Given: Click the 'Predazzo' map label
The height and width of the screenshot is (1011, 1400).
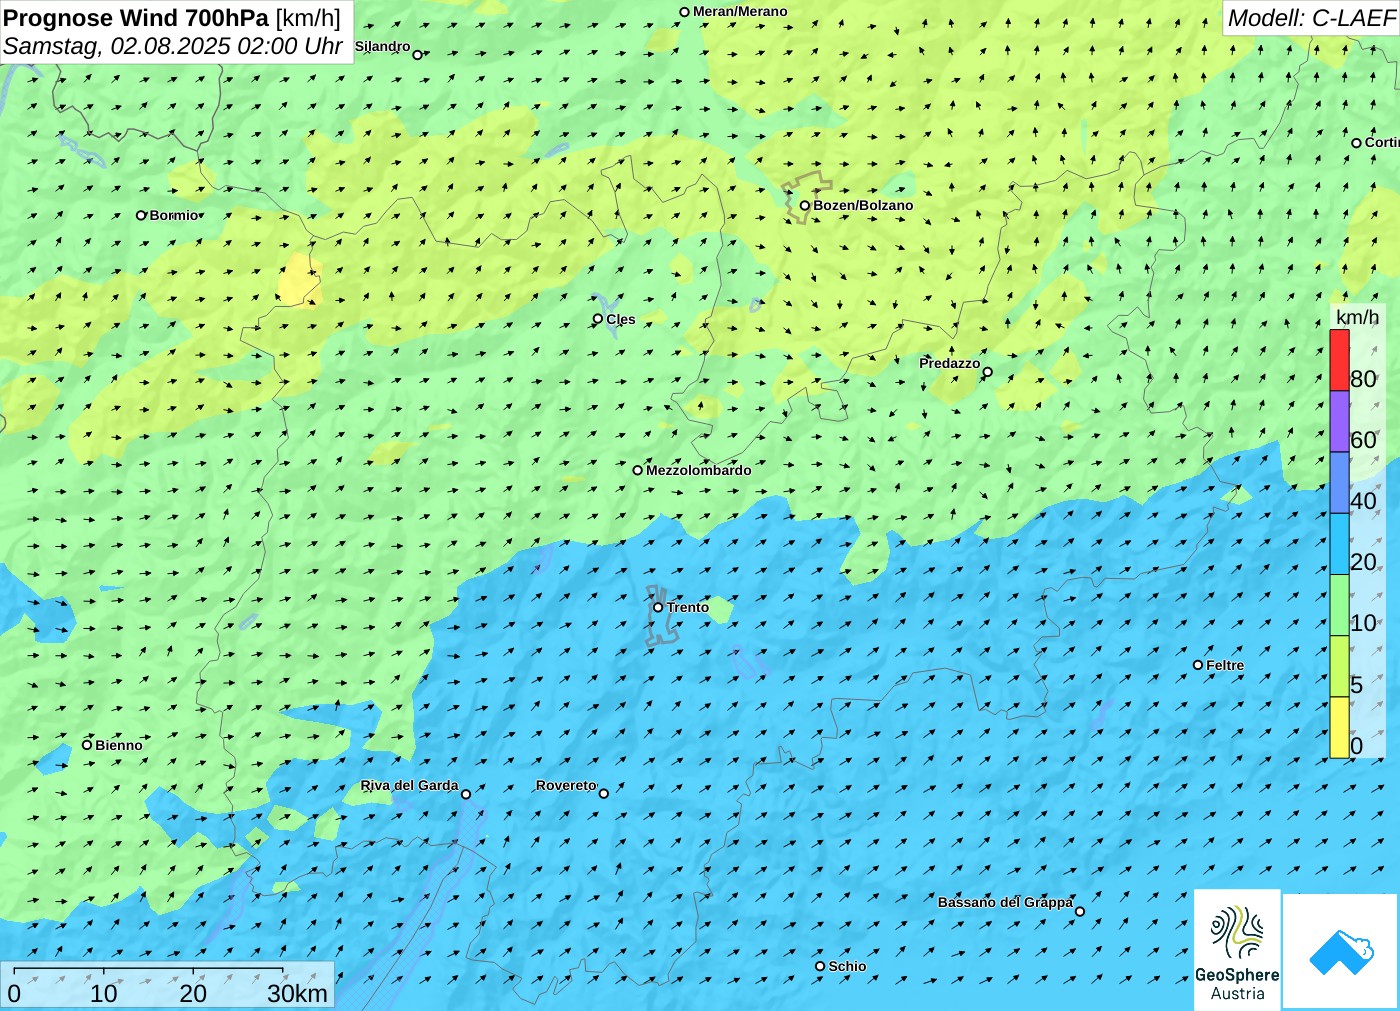Looking at the screenshot, I should [950, 363].
